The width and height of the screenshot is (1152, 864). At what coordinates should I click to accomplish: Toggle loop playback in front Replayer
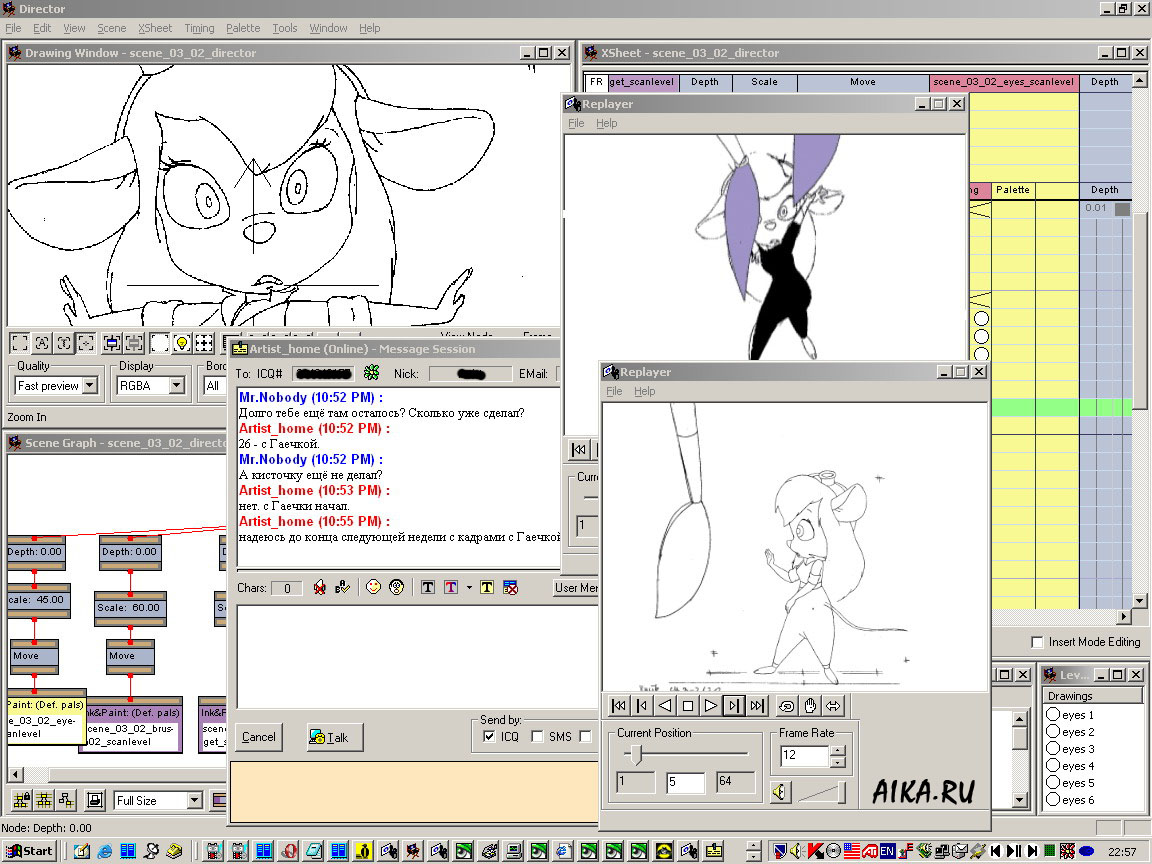787,706
